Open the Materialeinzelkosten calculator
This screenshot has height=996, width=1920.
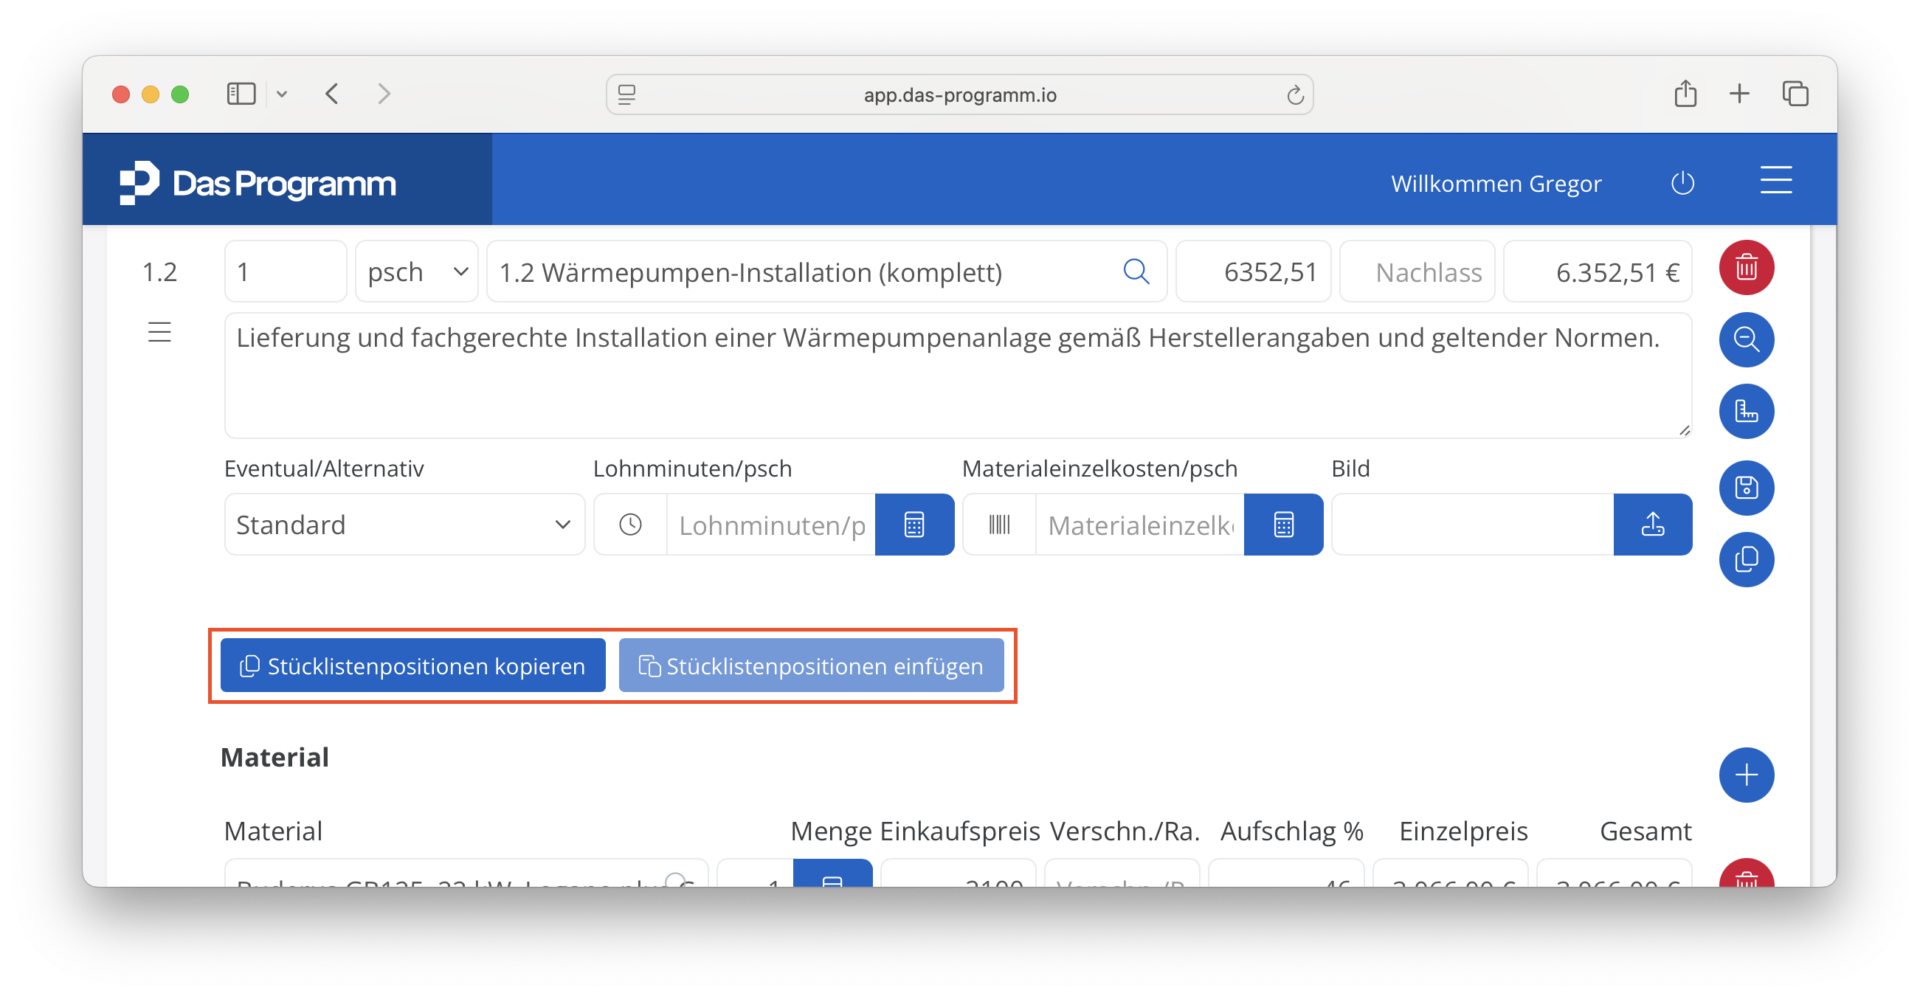click(1283, 525)
